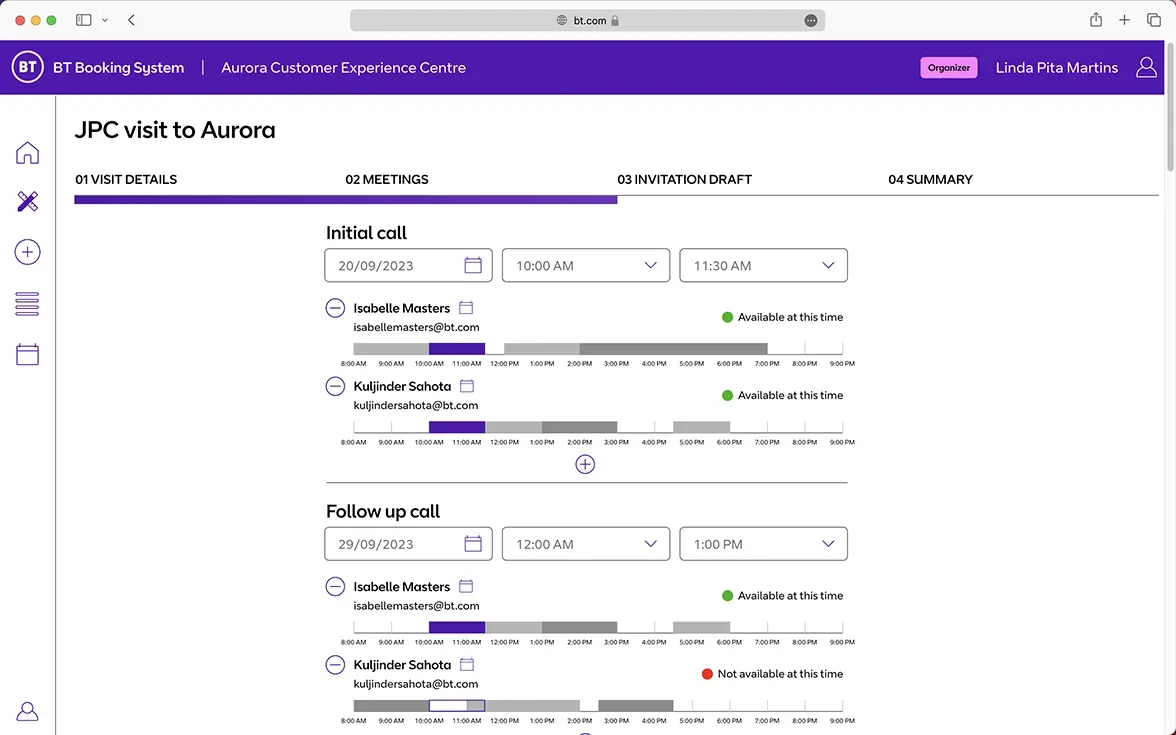
Task: Switch to the 01 Visit Details step
Action: 126,180
